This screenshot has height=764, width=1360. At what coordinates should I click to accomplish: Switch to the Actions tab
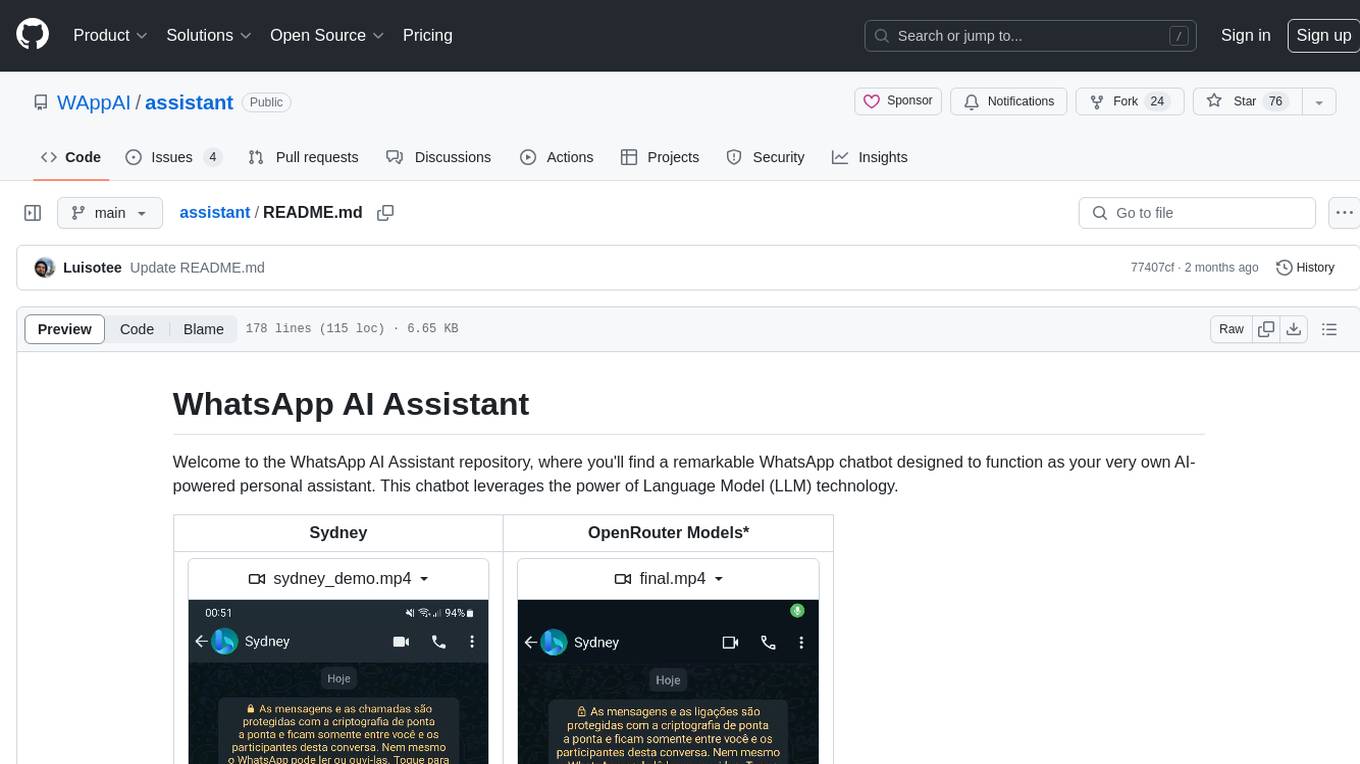(x=557, y=157)
